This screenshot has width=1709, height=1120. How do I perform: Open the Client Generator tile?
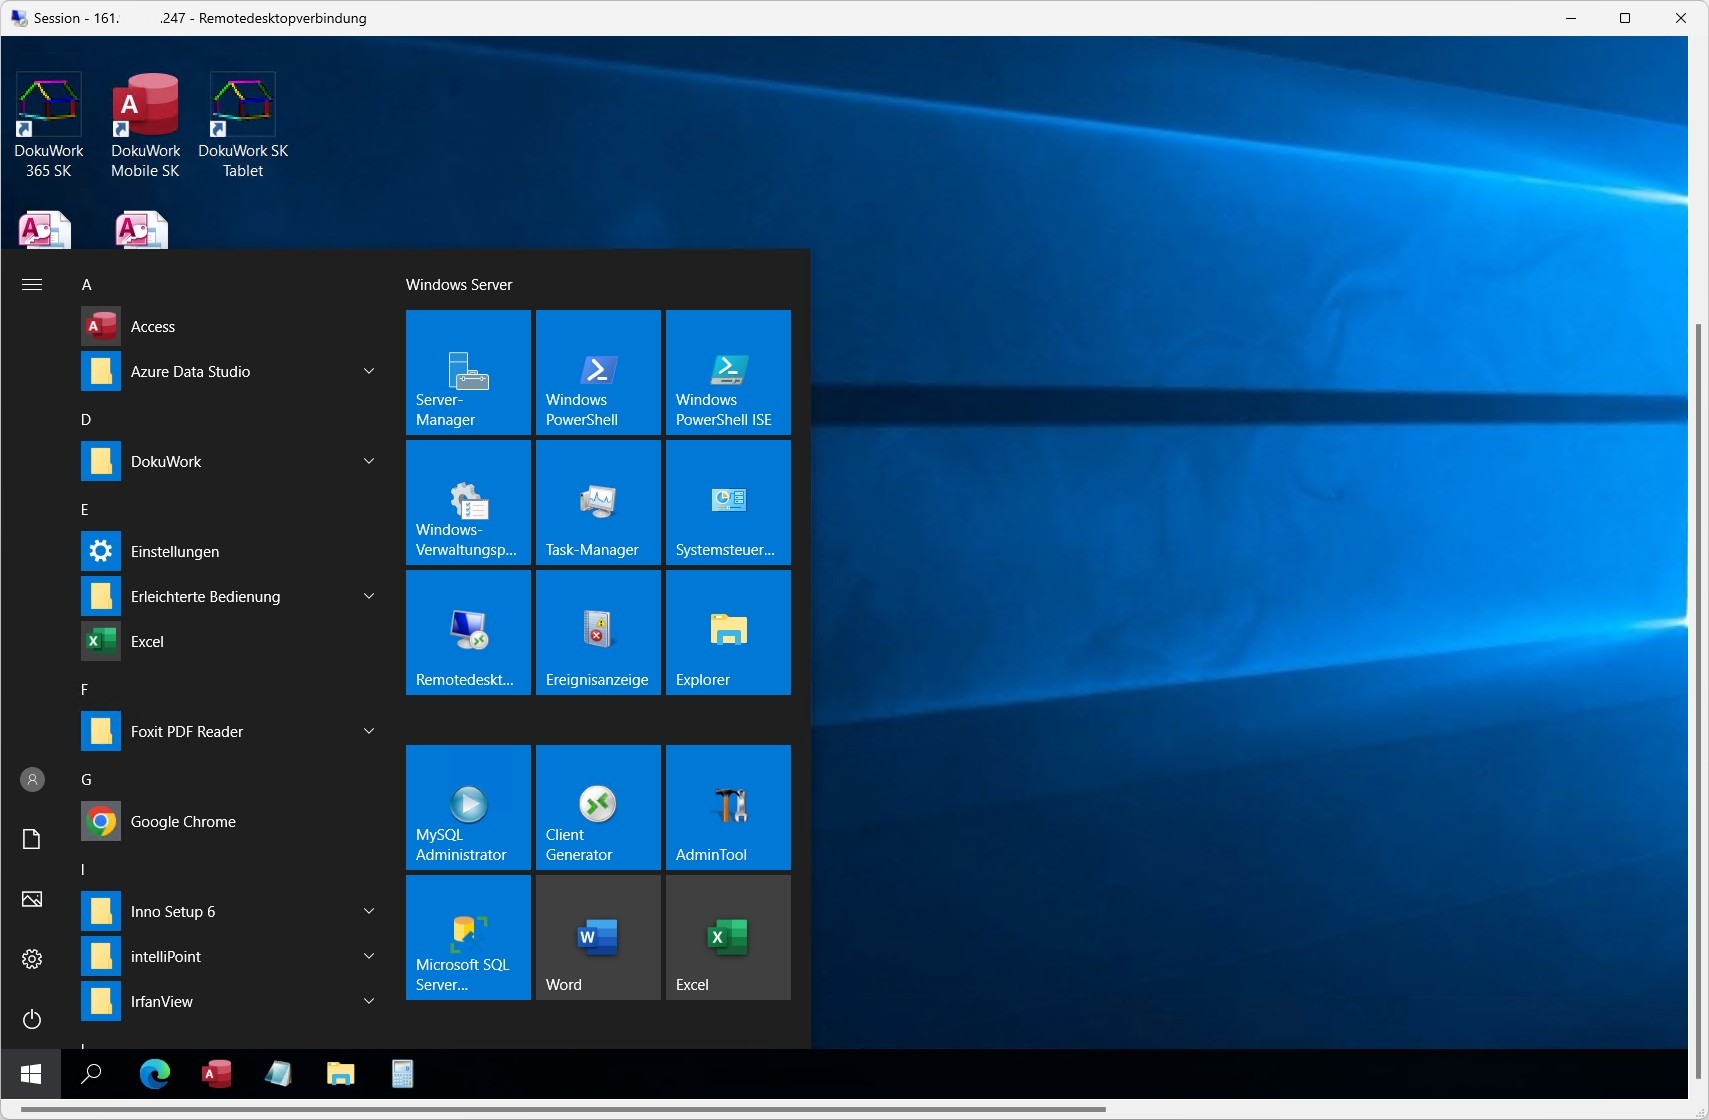click(x=598, y=807)
